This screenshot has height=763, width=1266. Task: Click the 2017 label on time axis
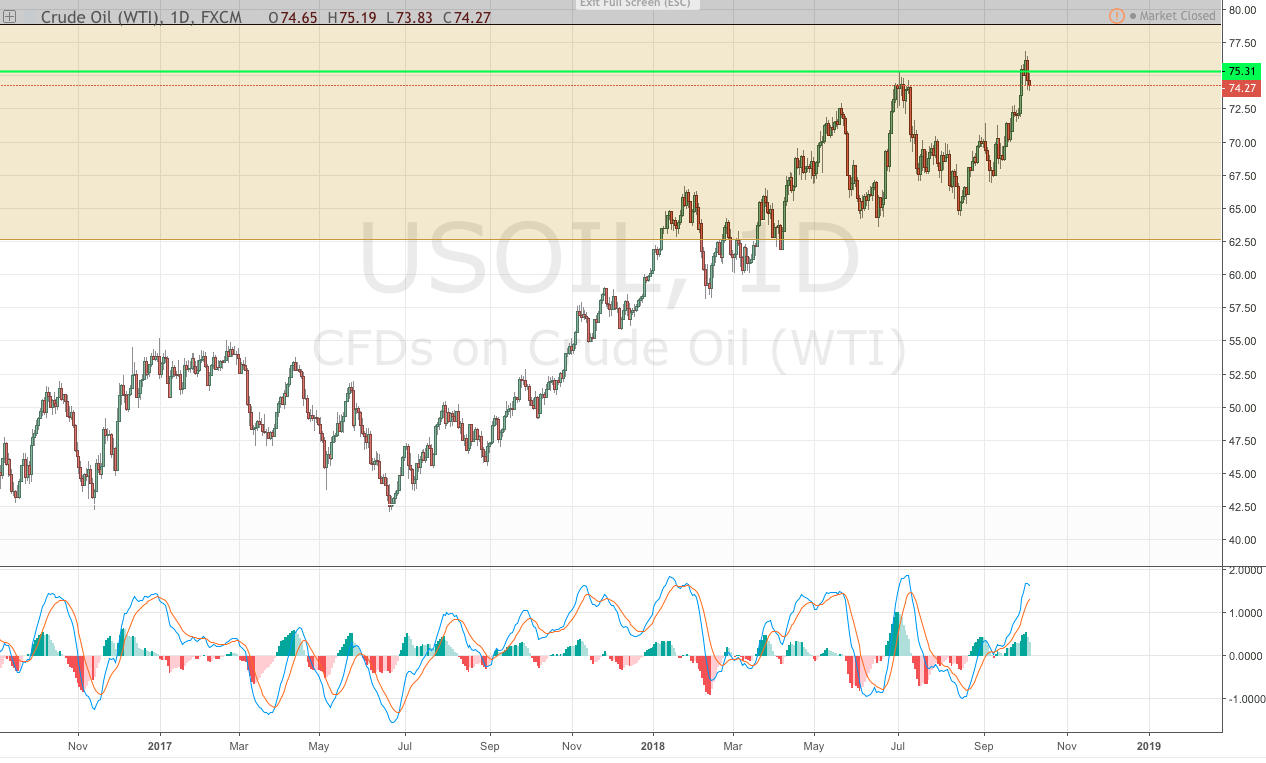[x=160, y=745]
